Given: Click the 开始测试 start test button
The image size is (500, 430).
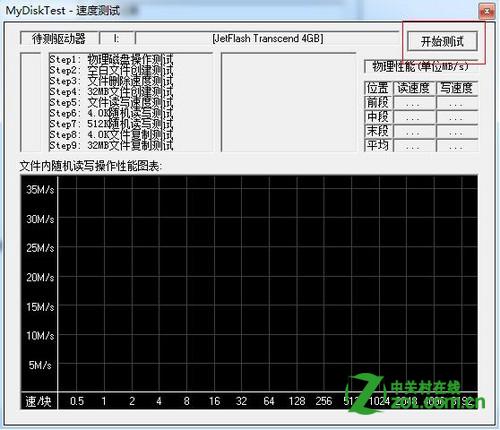Looking at the screenshot, I should tap(442, 41).
